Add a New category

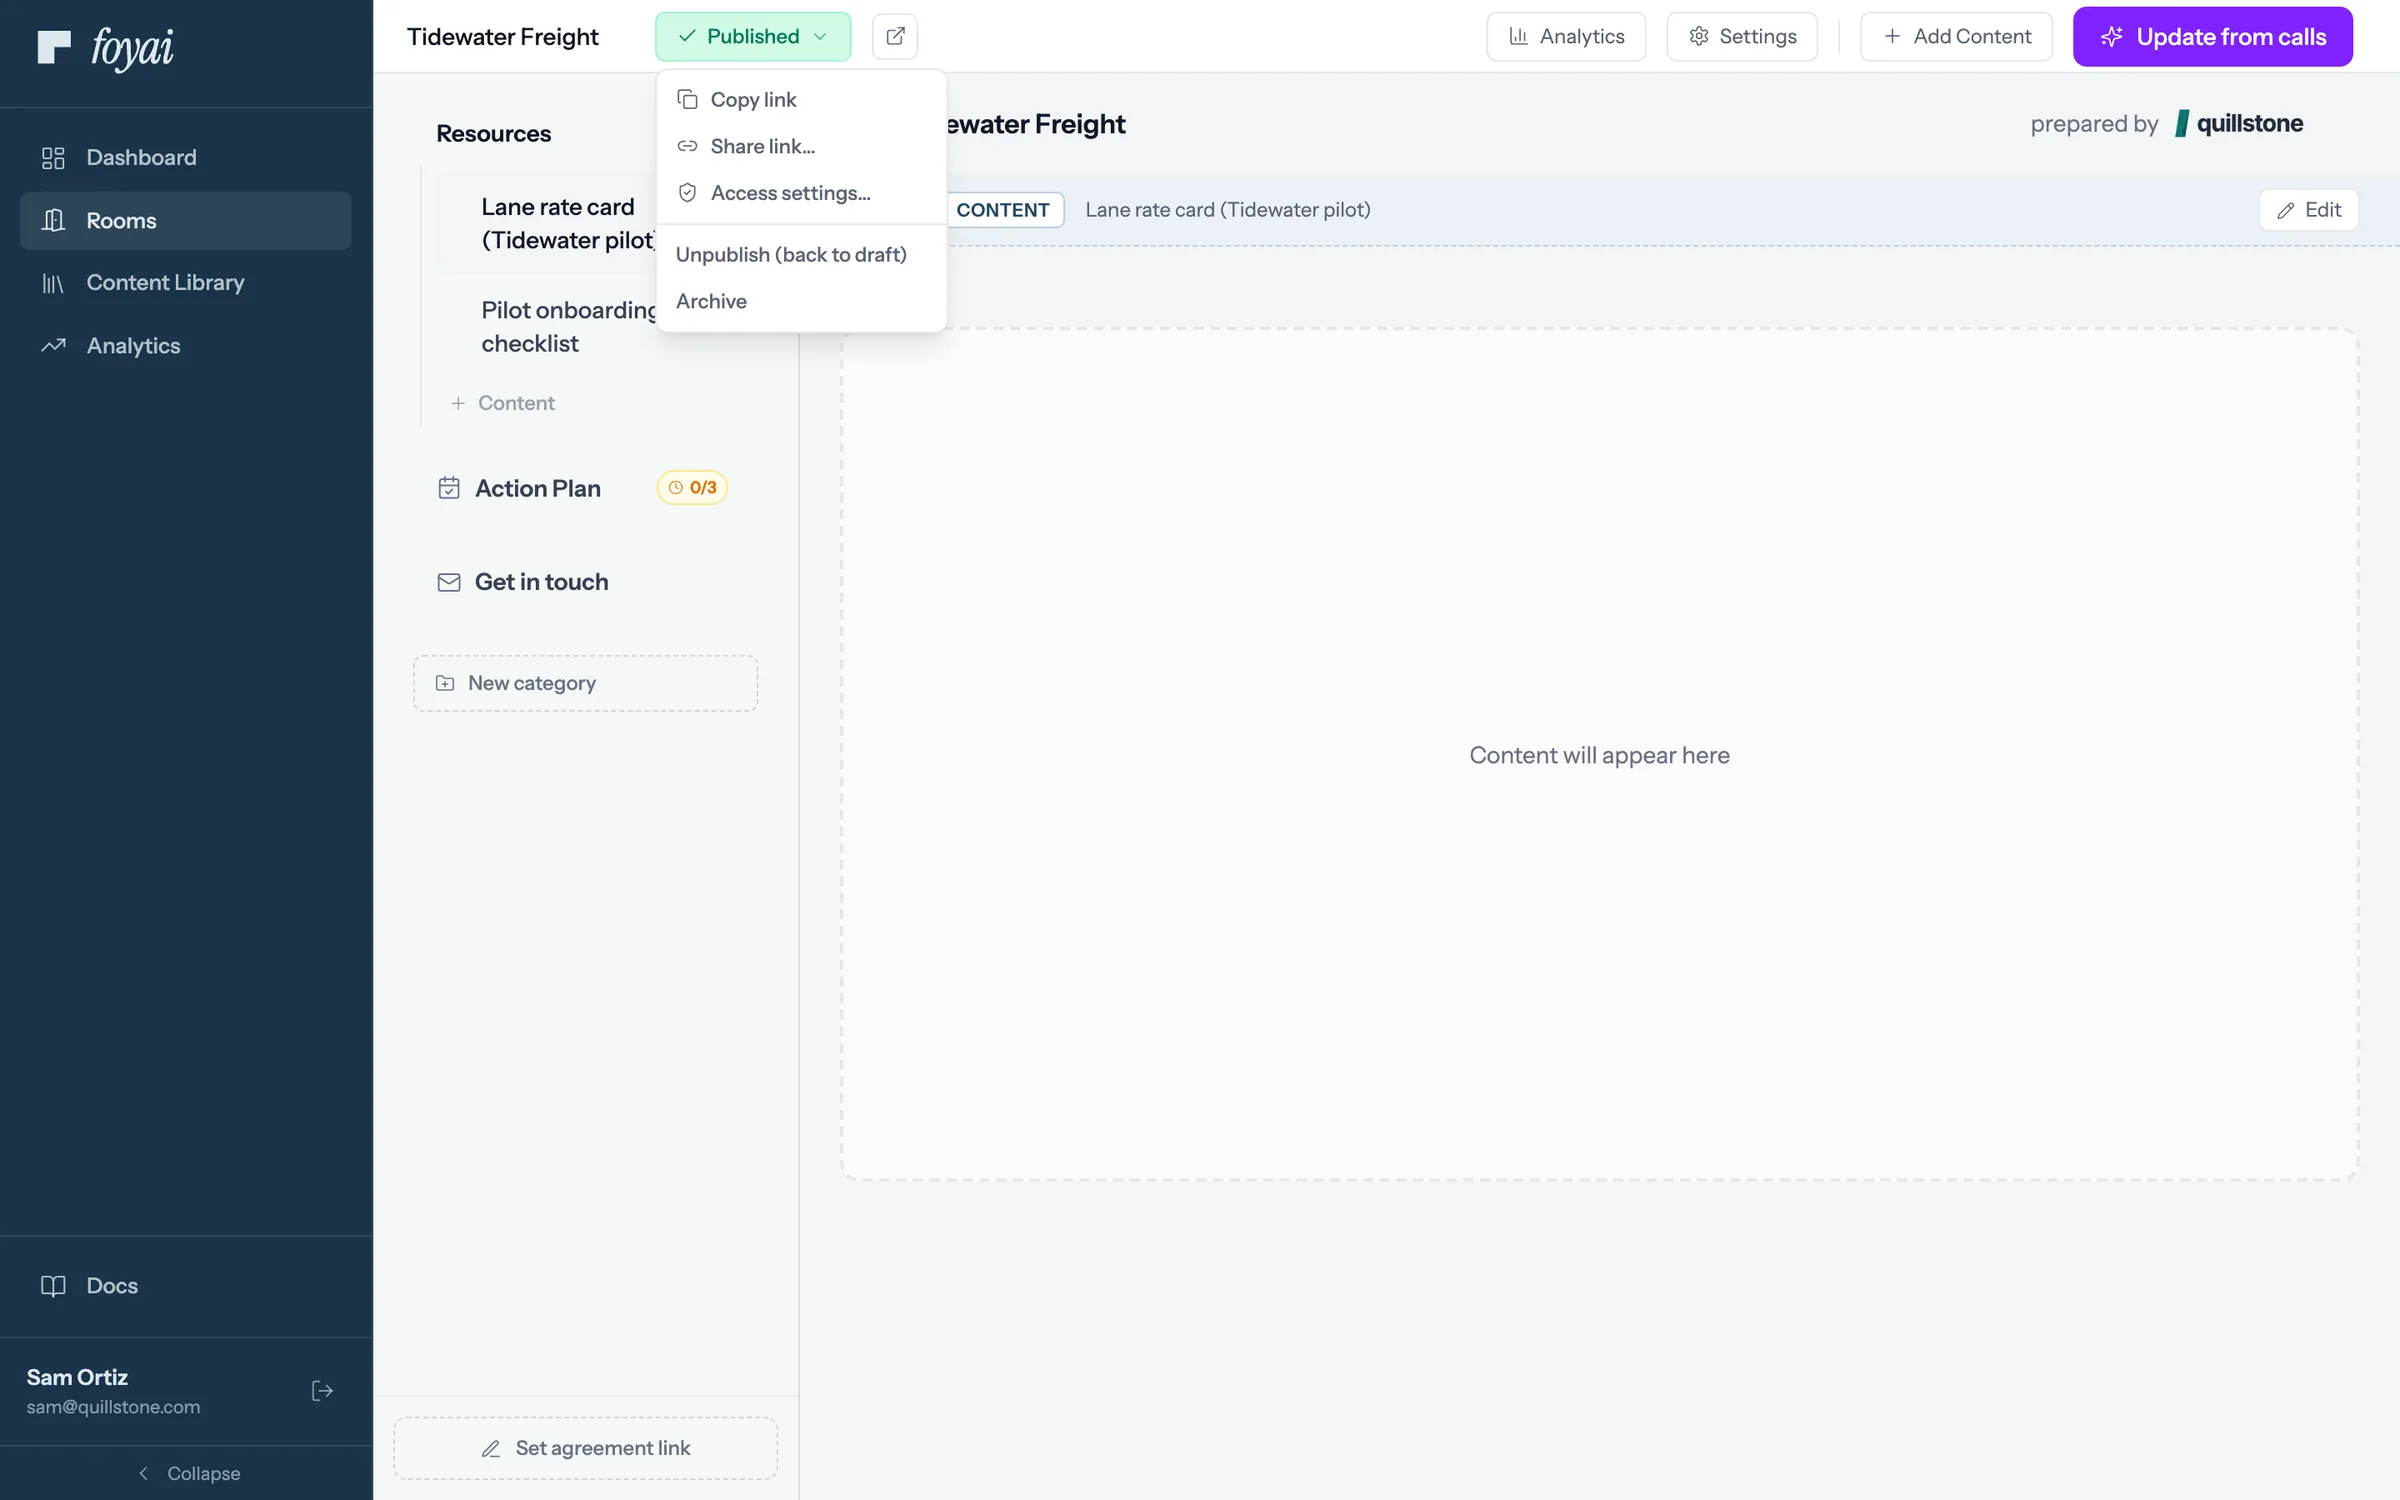click(x=586, y=683)
